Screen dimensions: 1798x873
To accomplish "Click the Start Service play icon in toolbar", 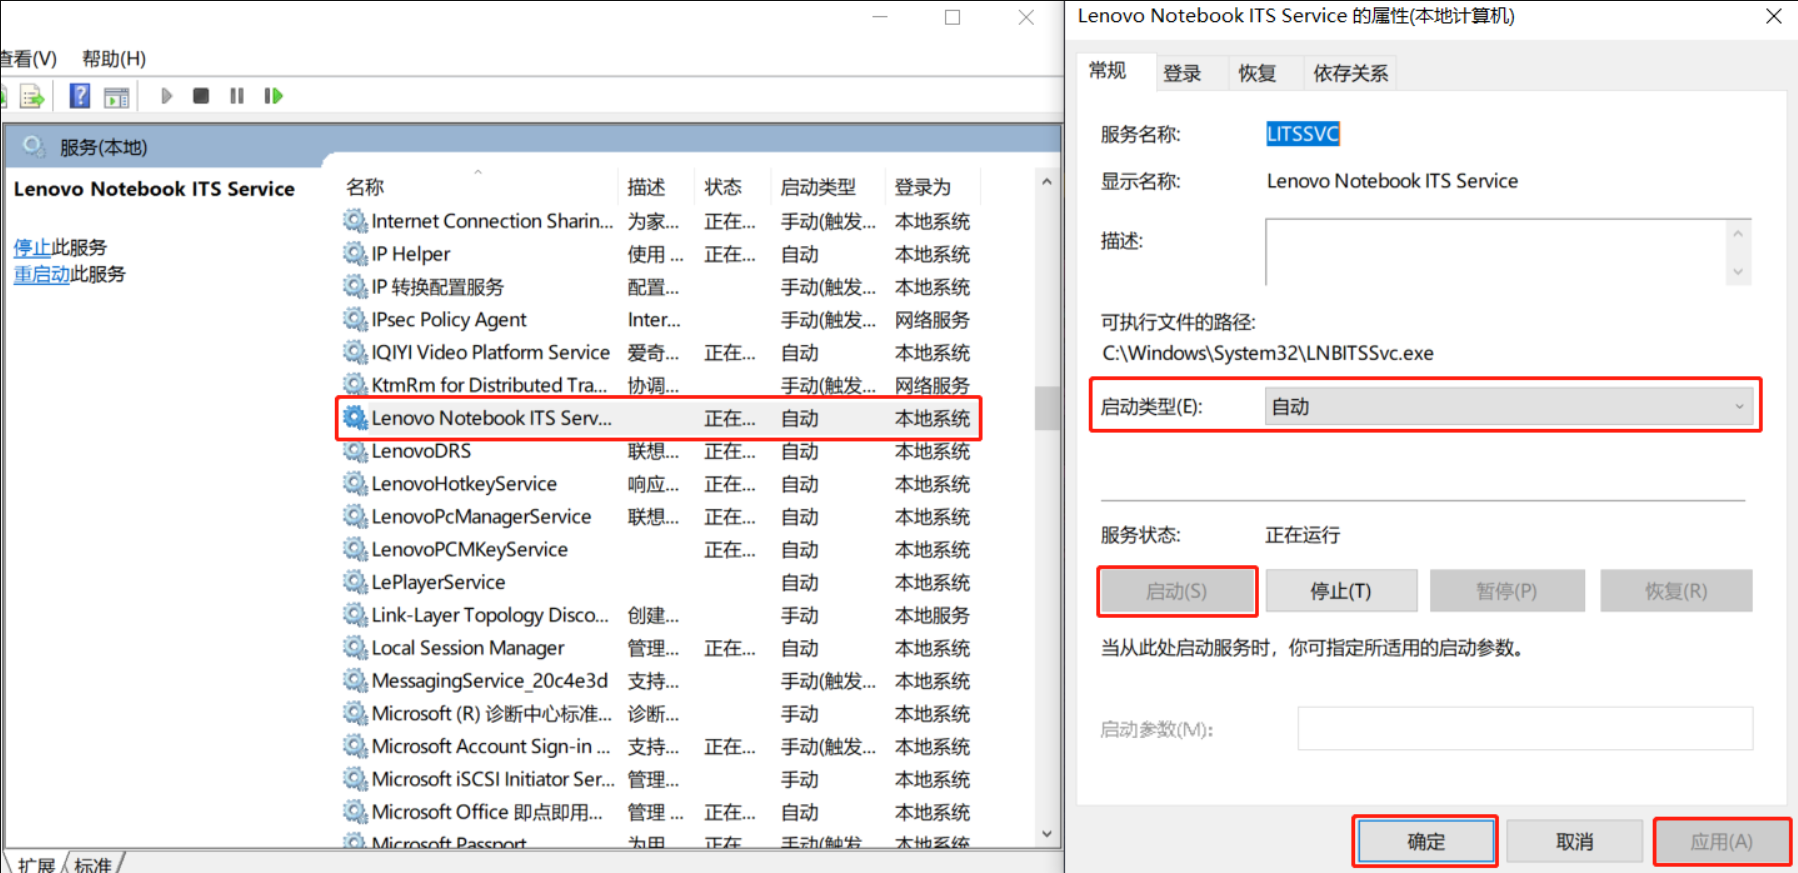I will coord(166,96).
